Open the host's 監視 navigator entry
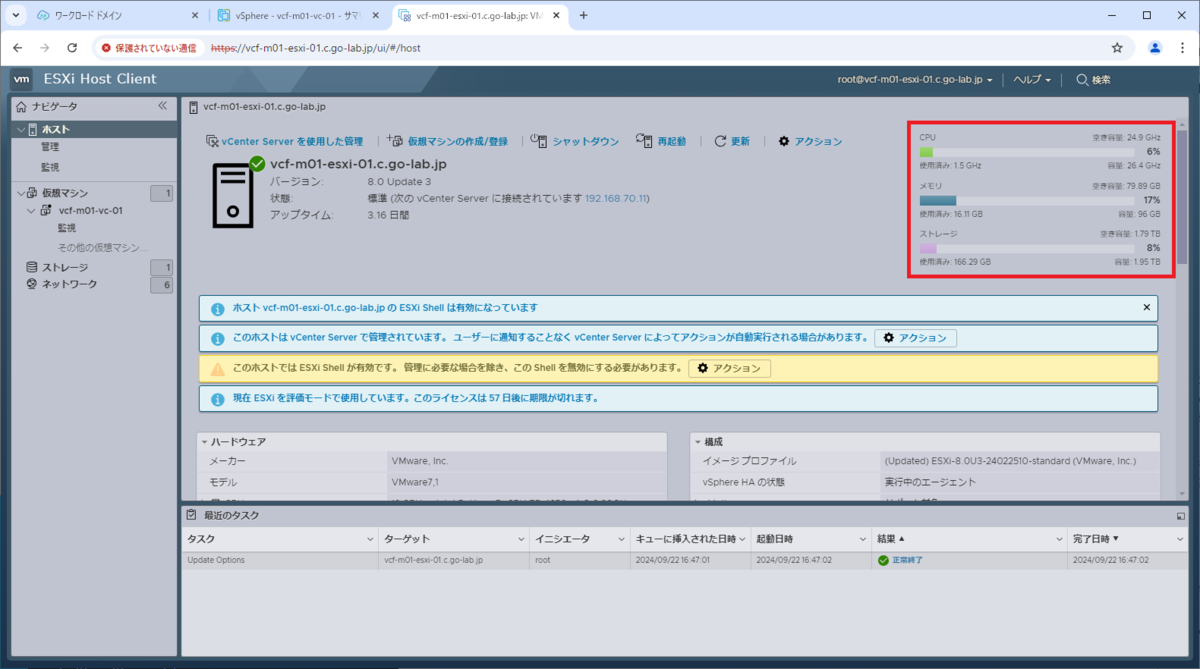 pos(50,167)
